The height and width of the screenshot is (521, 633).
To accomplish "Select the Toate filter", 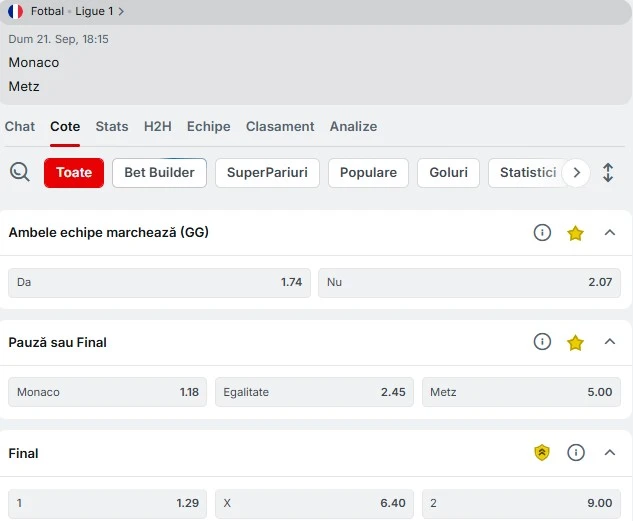I will pos(74,173).
